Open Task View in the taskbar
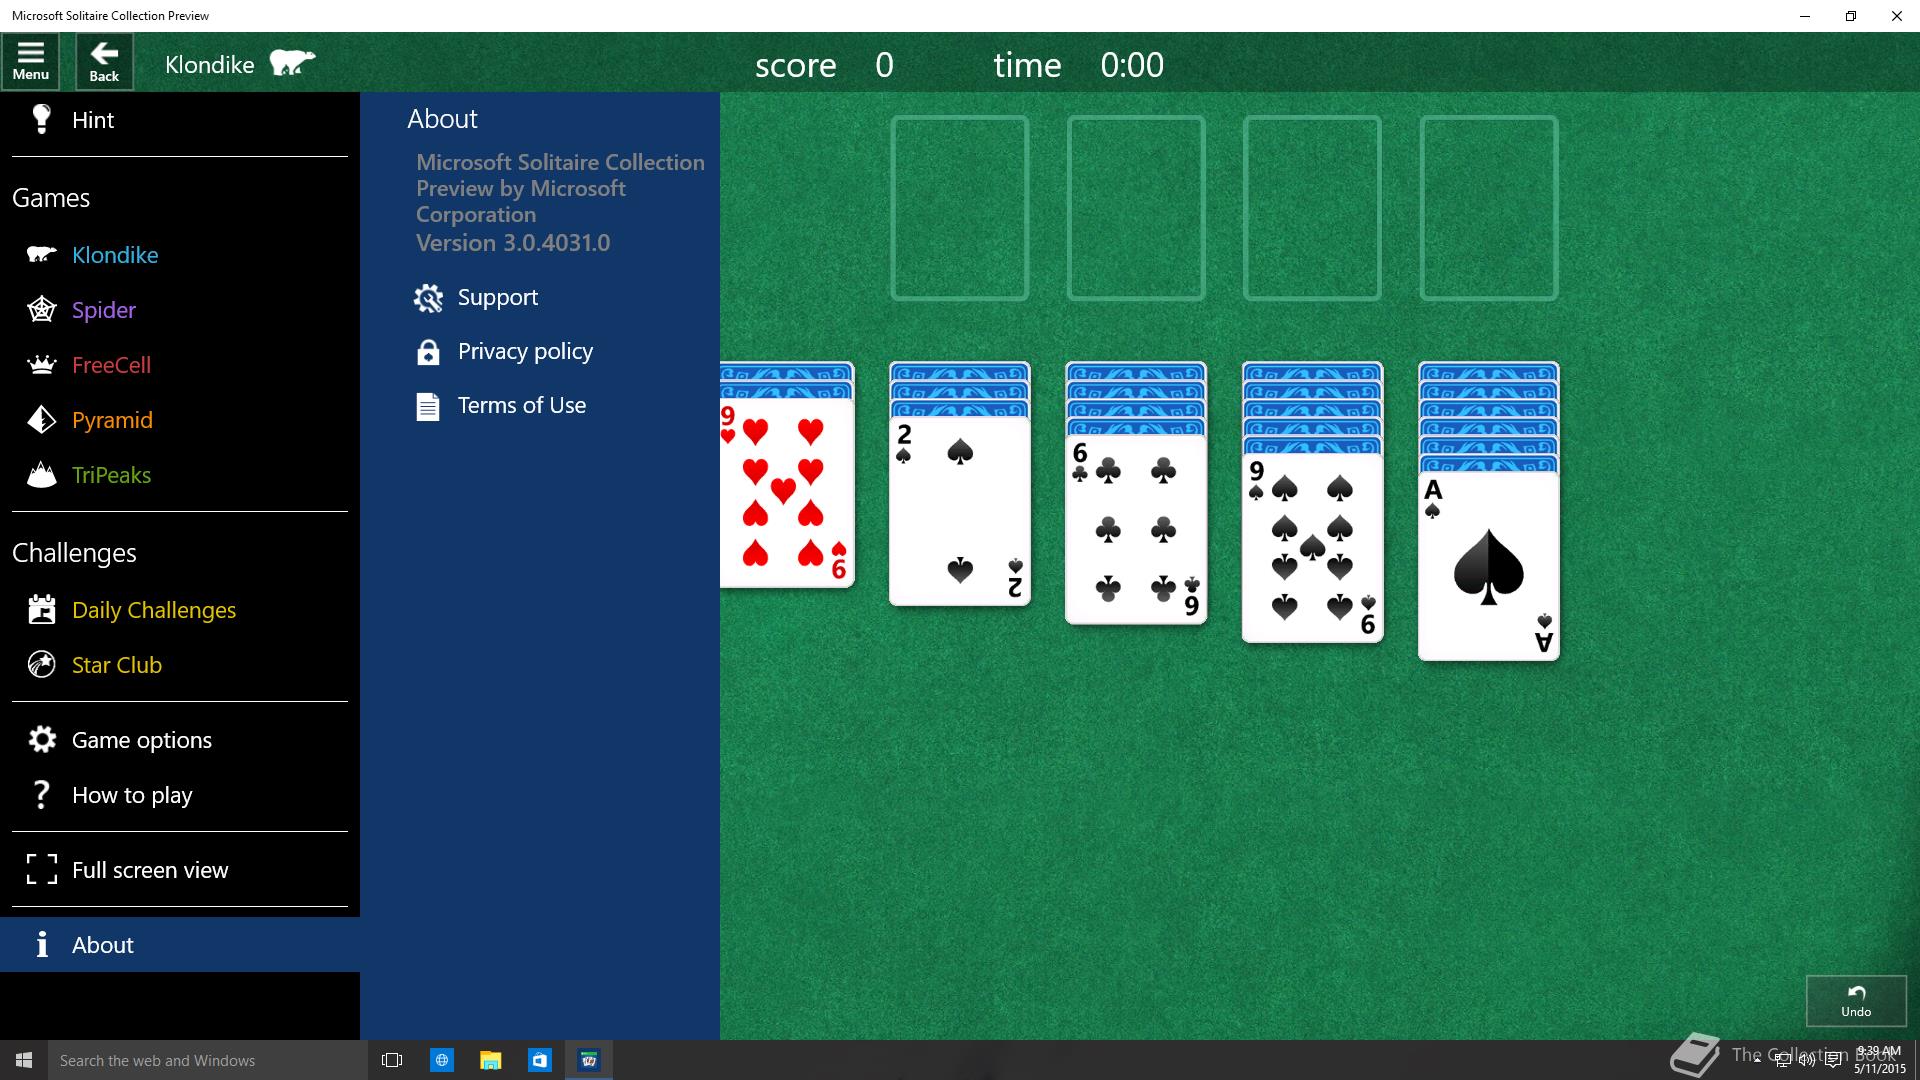 [392, 1060]
